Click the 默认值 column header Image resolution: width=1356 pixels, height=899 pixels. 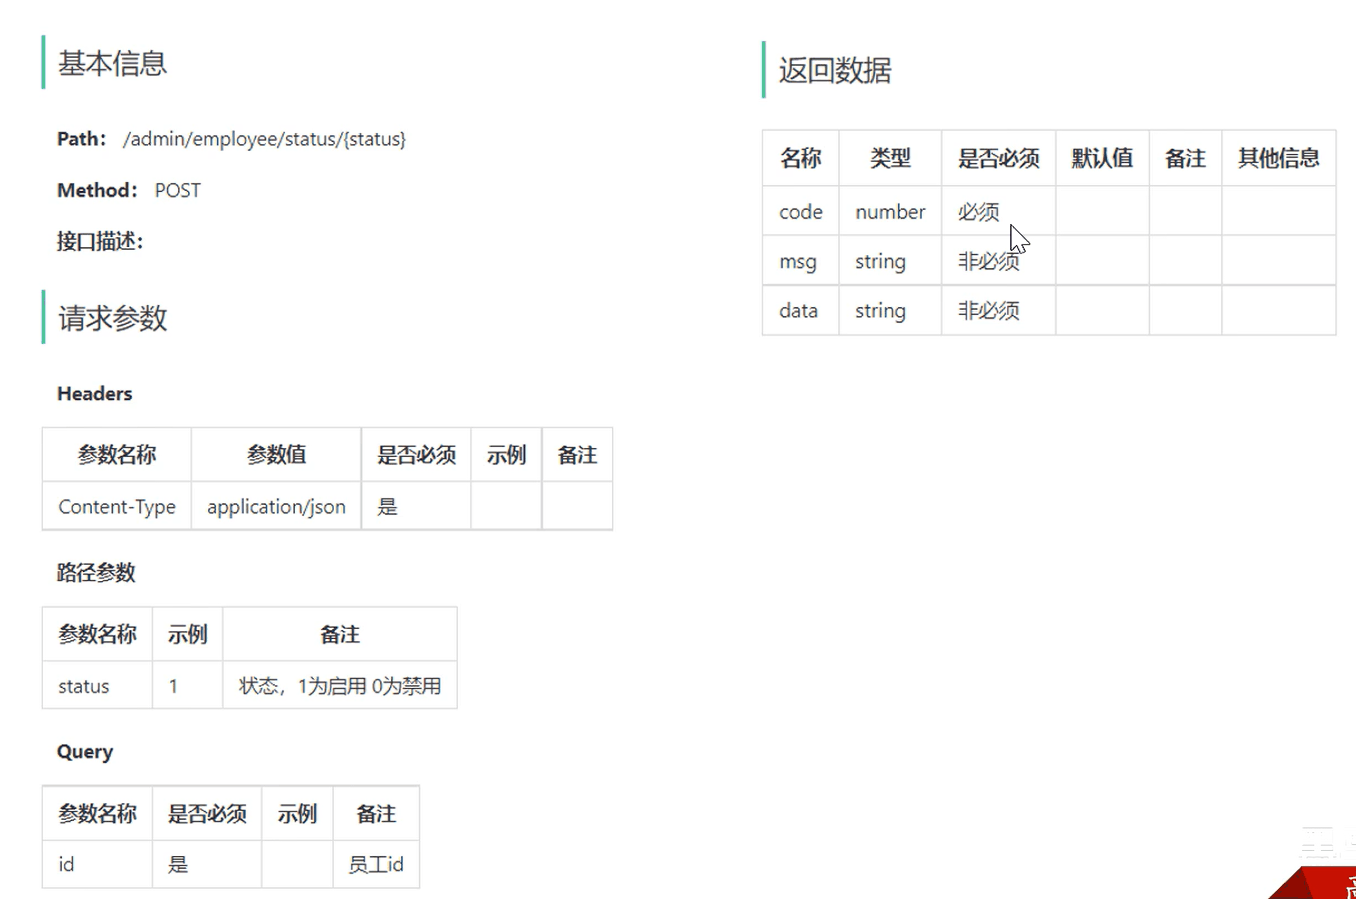pyautogui.click(x=1102, y=158)
